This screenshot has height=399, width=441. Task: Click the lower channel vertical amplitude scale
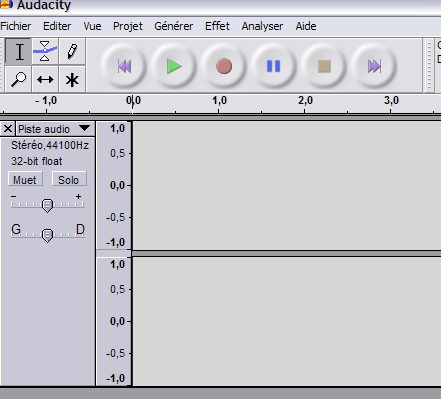point(114,321)
